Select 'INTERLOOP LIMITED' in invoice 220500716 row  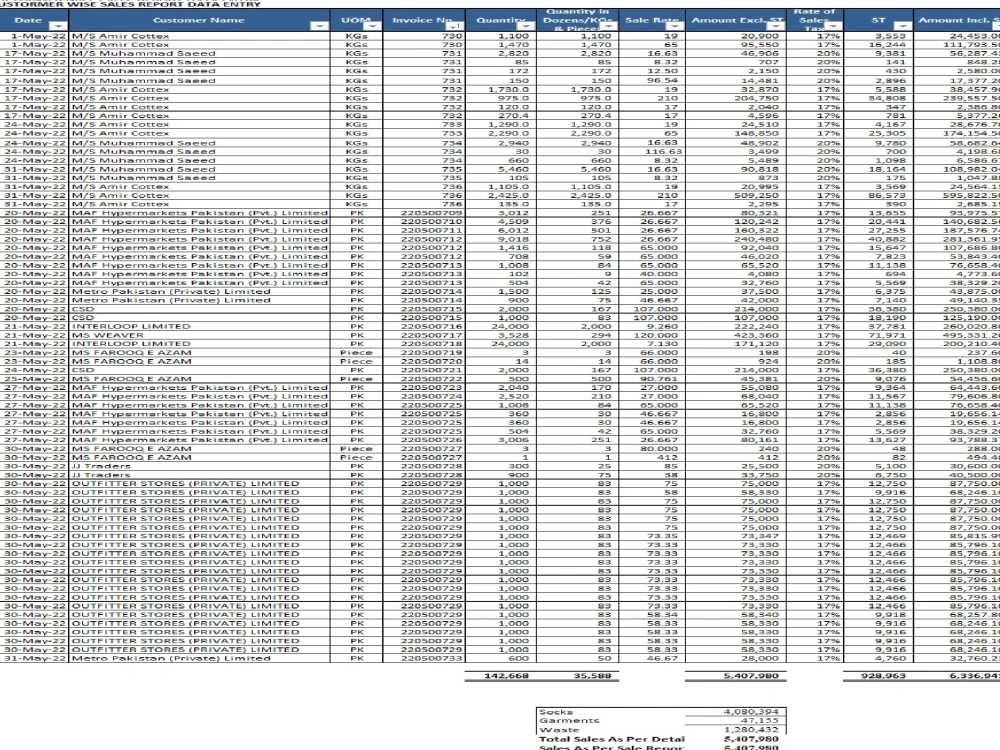point(131,327)
